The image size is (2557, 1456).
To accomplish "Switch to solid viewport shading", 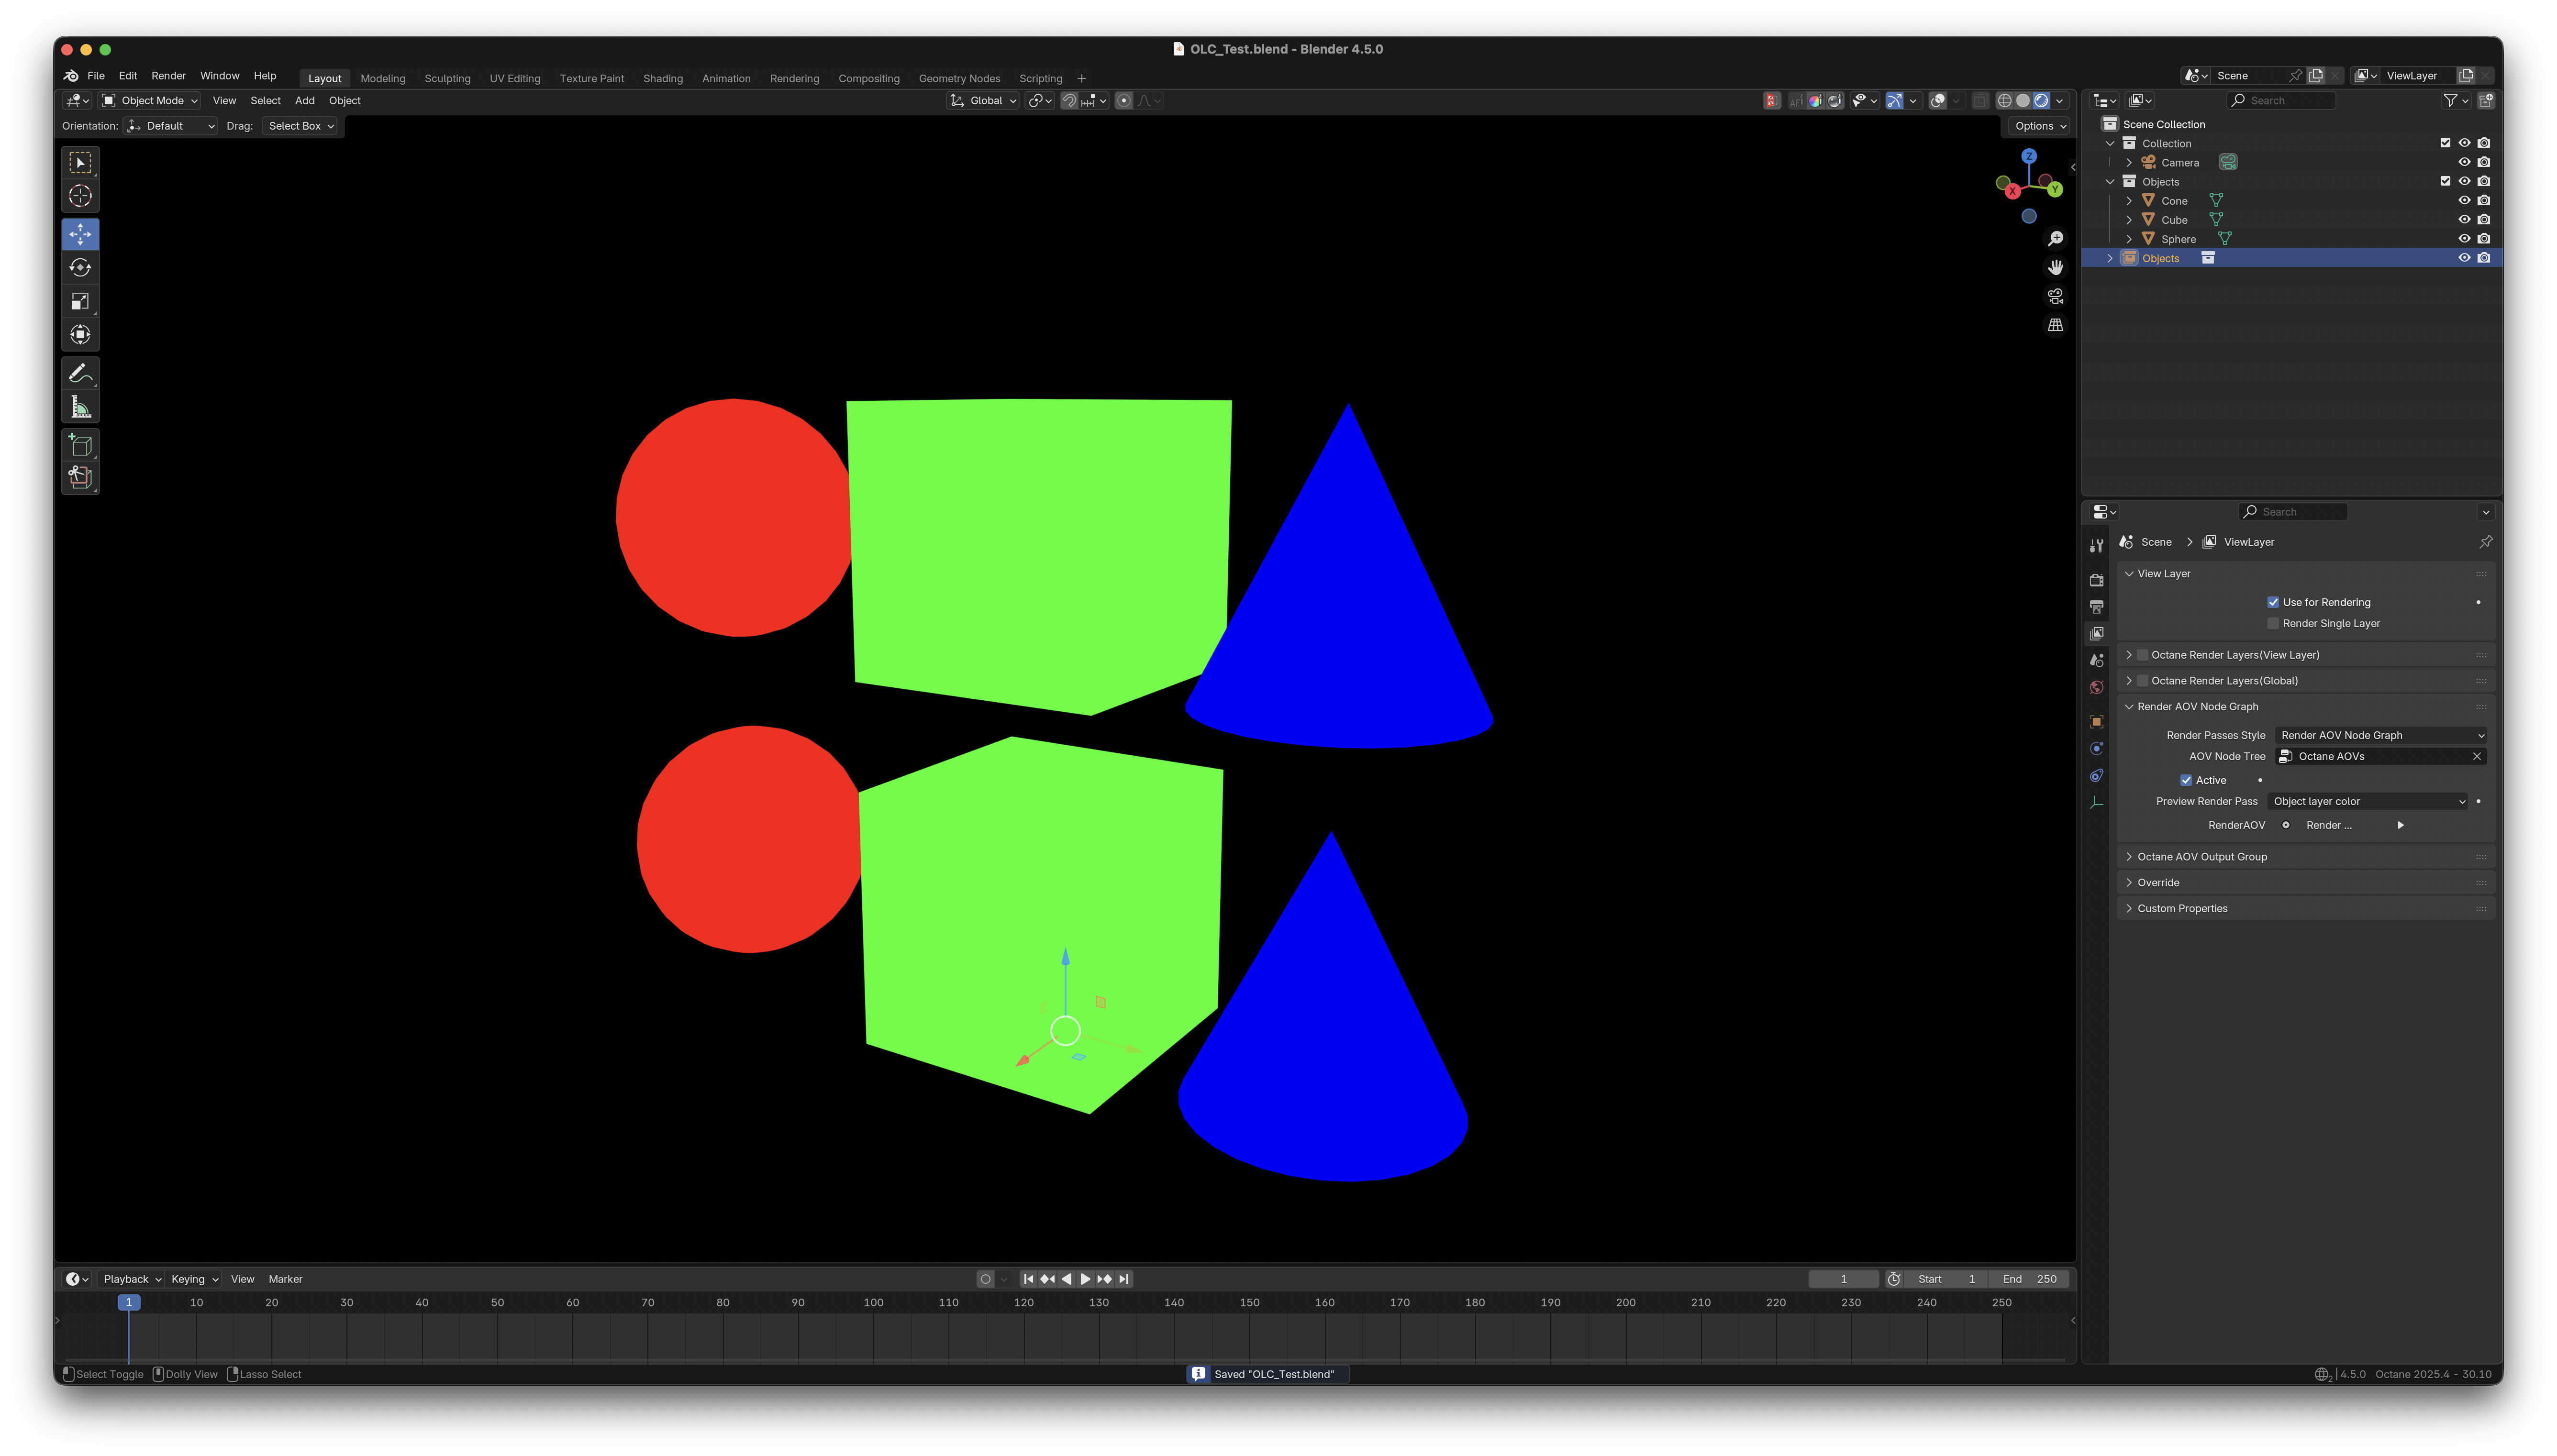I will (2023, 101).
